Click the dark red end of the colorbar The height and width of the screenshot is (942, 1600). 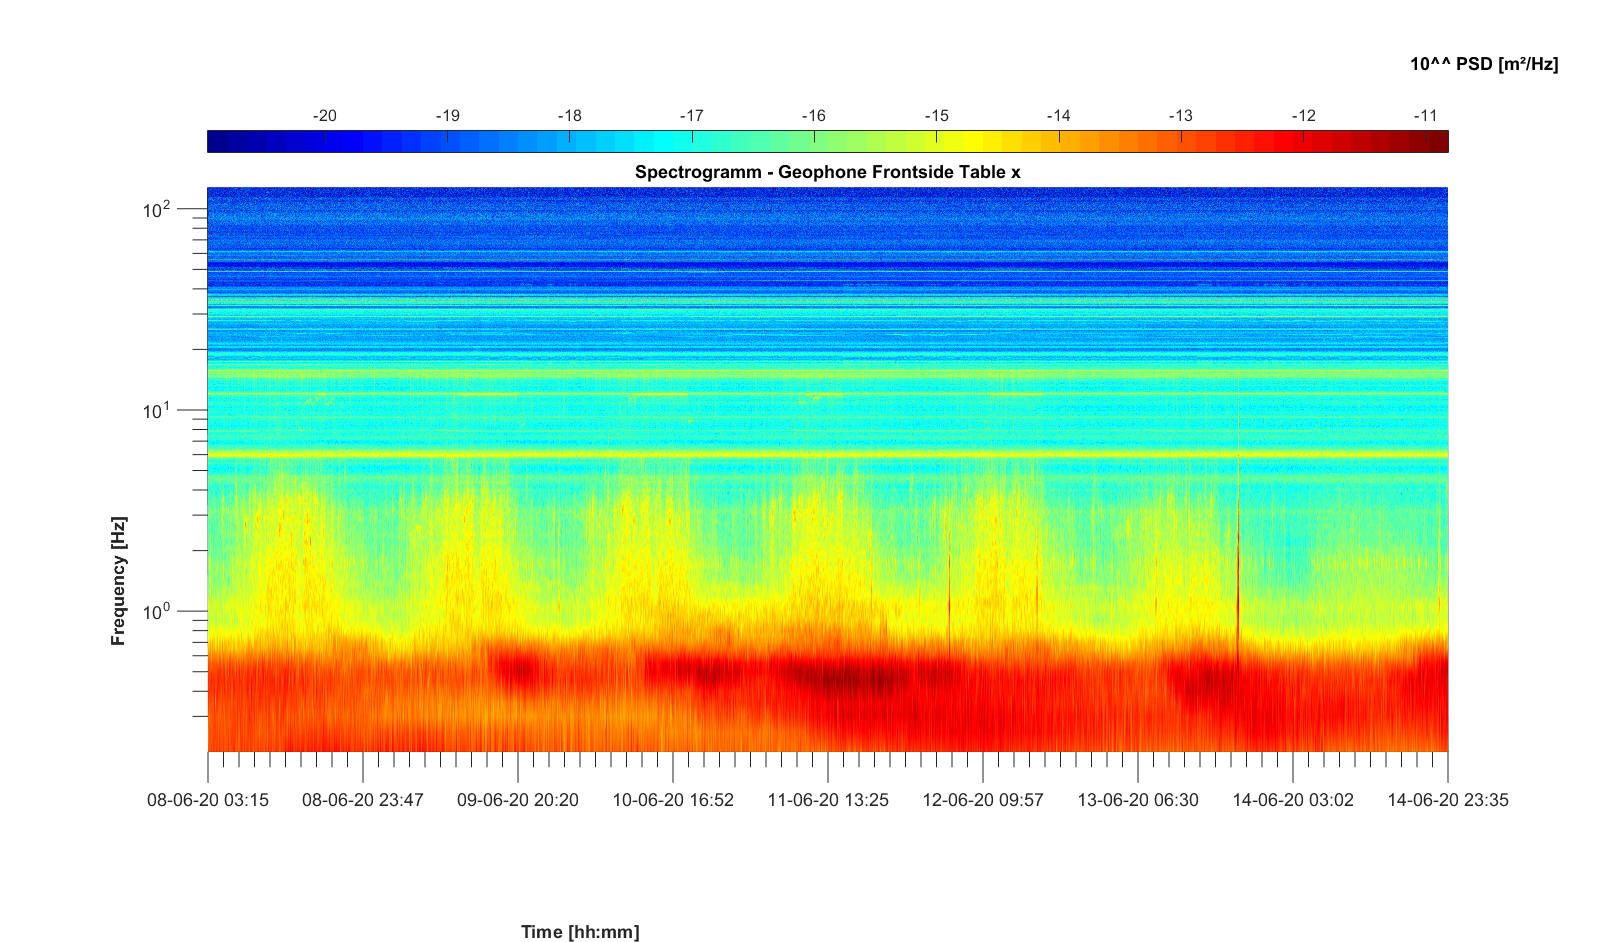pos(1437,142)
